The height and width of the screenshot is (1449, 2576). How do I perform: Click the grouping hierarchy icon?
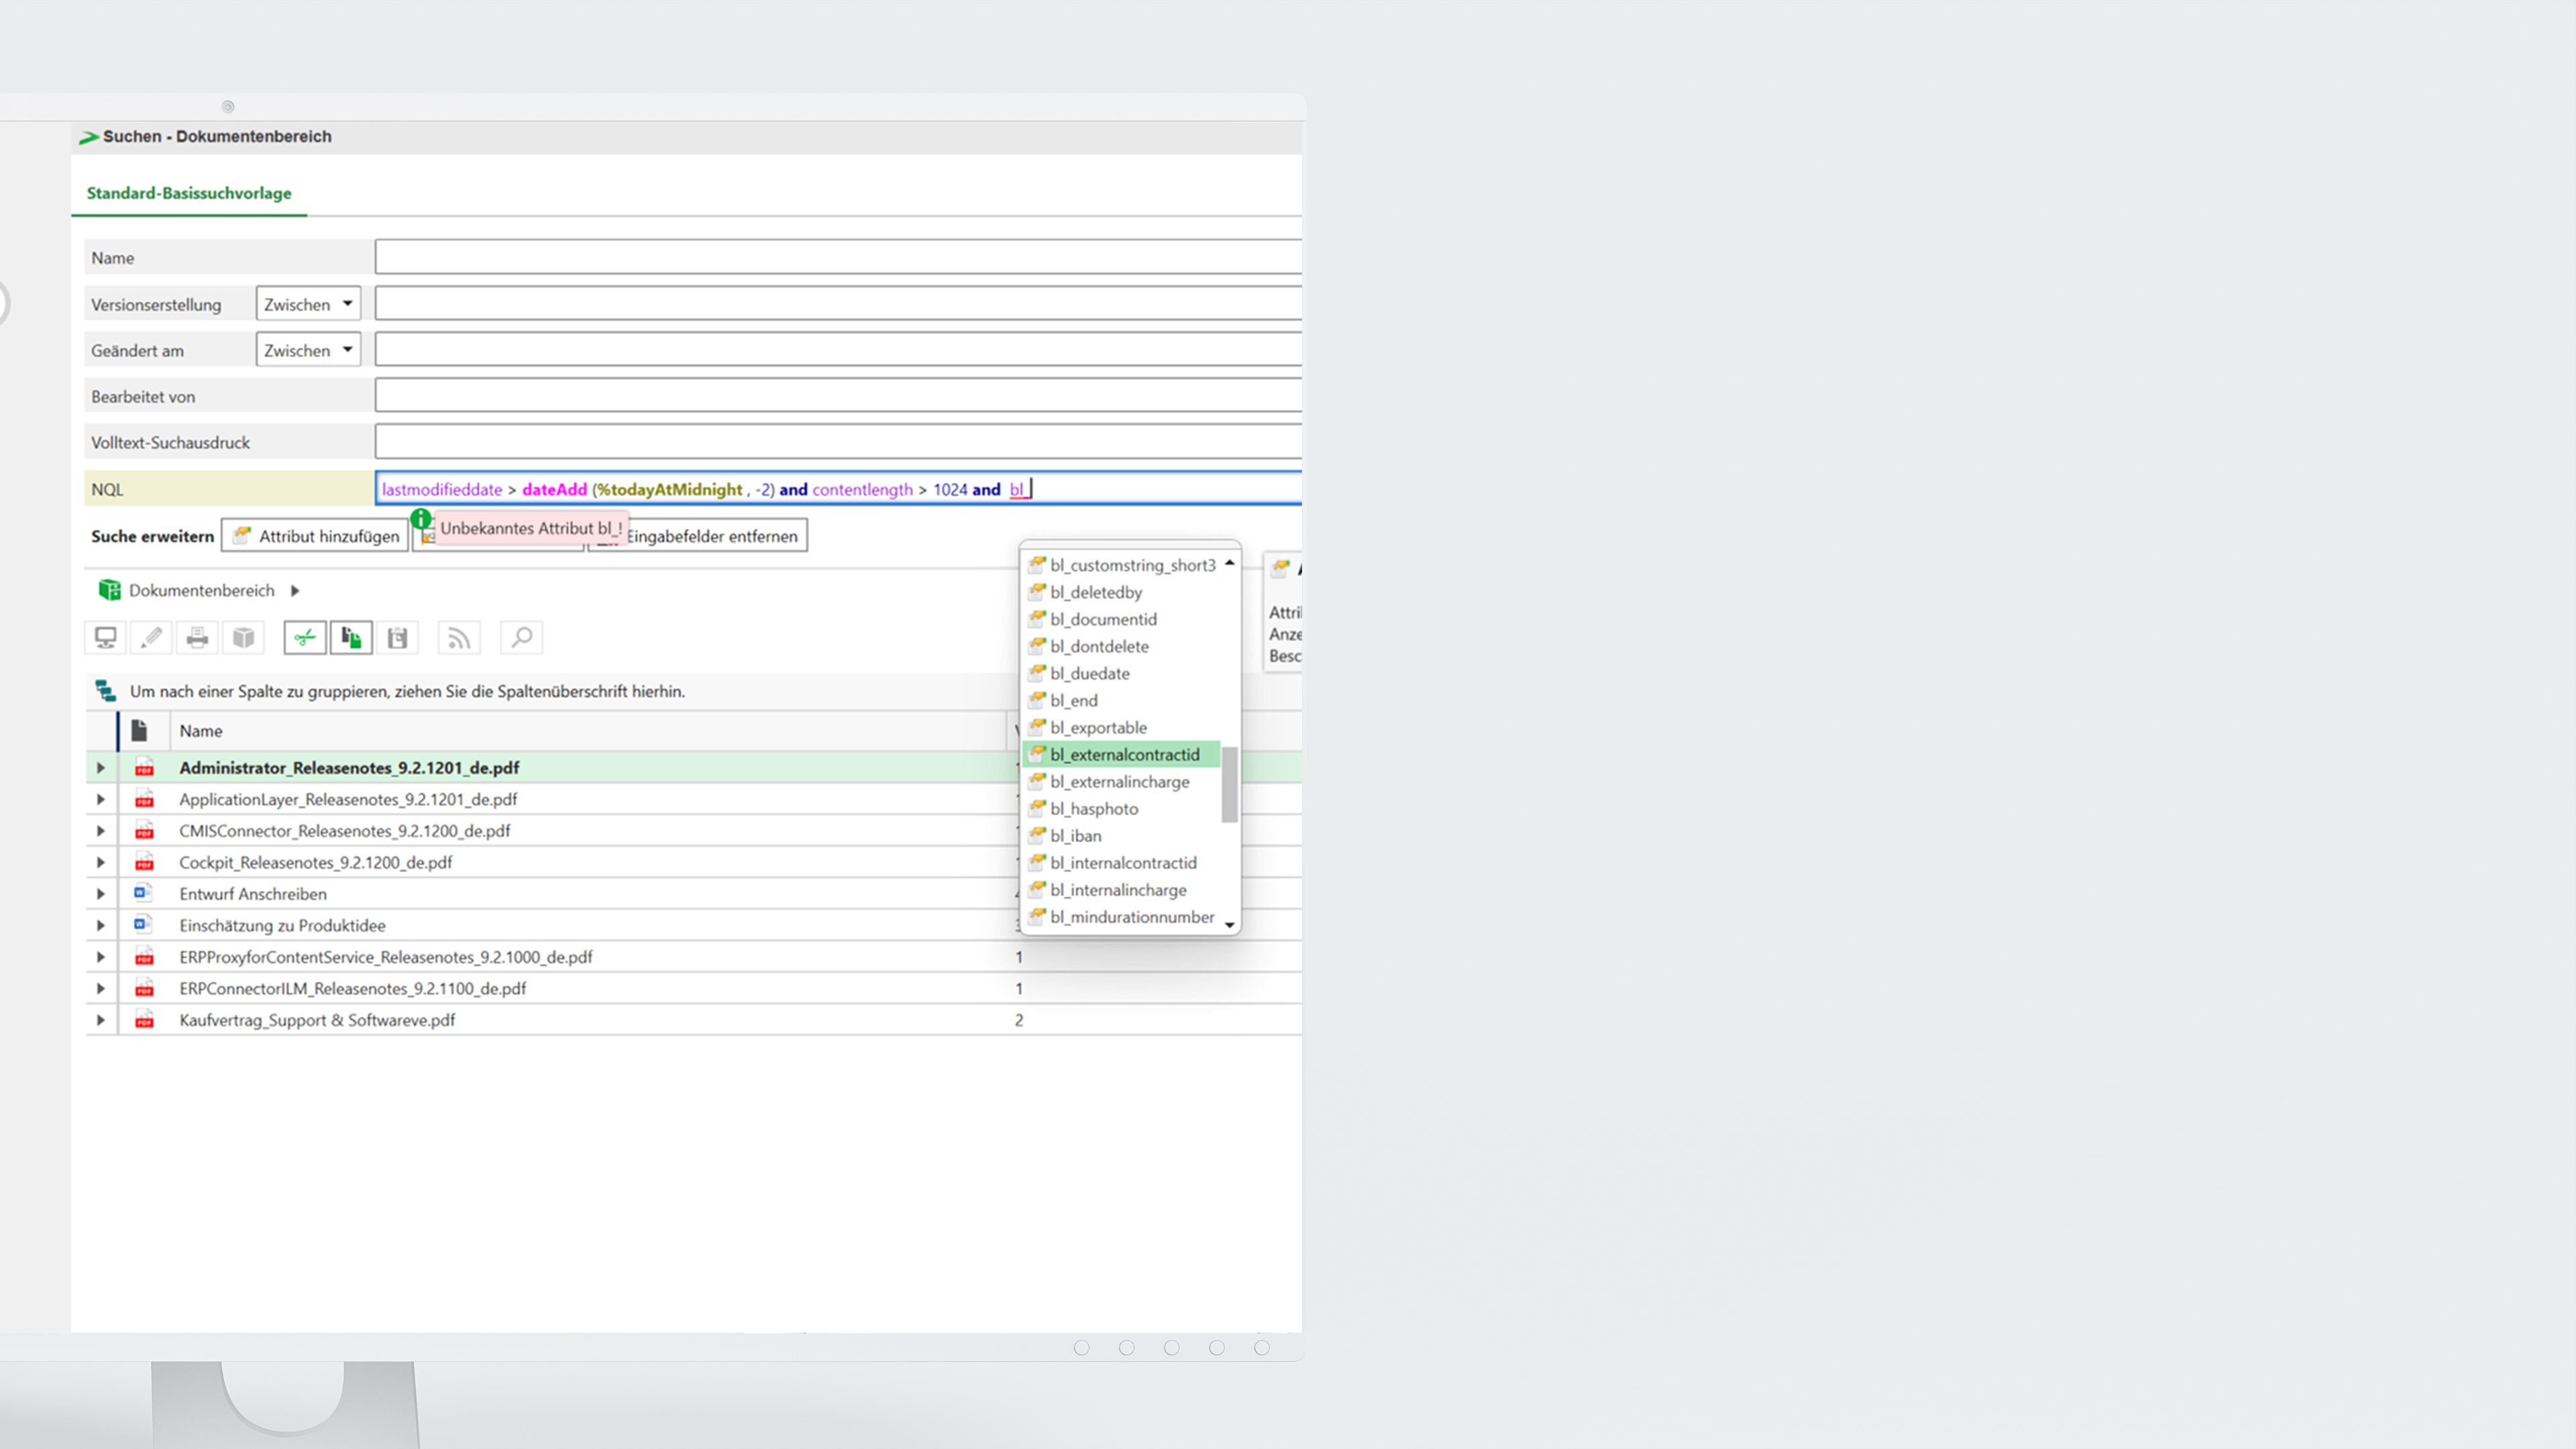click(x=106, y=691)
